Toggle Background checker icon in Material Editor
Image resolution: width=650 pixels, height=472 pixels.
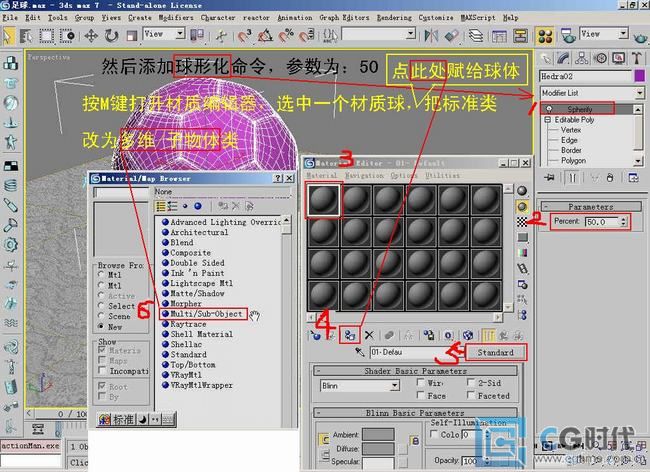[x=522, y=222]
